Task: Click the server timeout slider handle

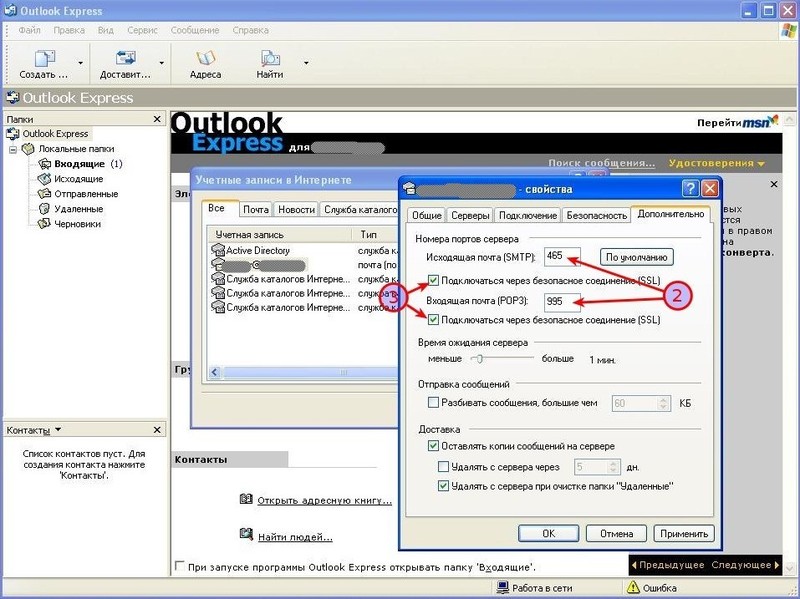Action: click(x=479, y=359)
